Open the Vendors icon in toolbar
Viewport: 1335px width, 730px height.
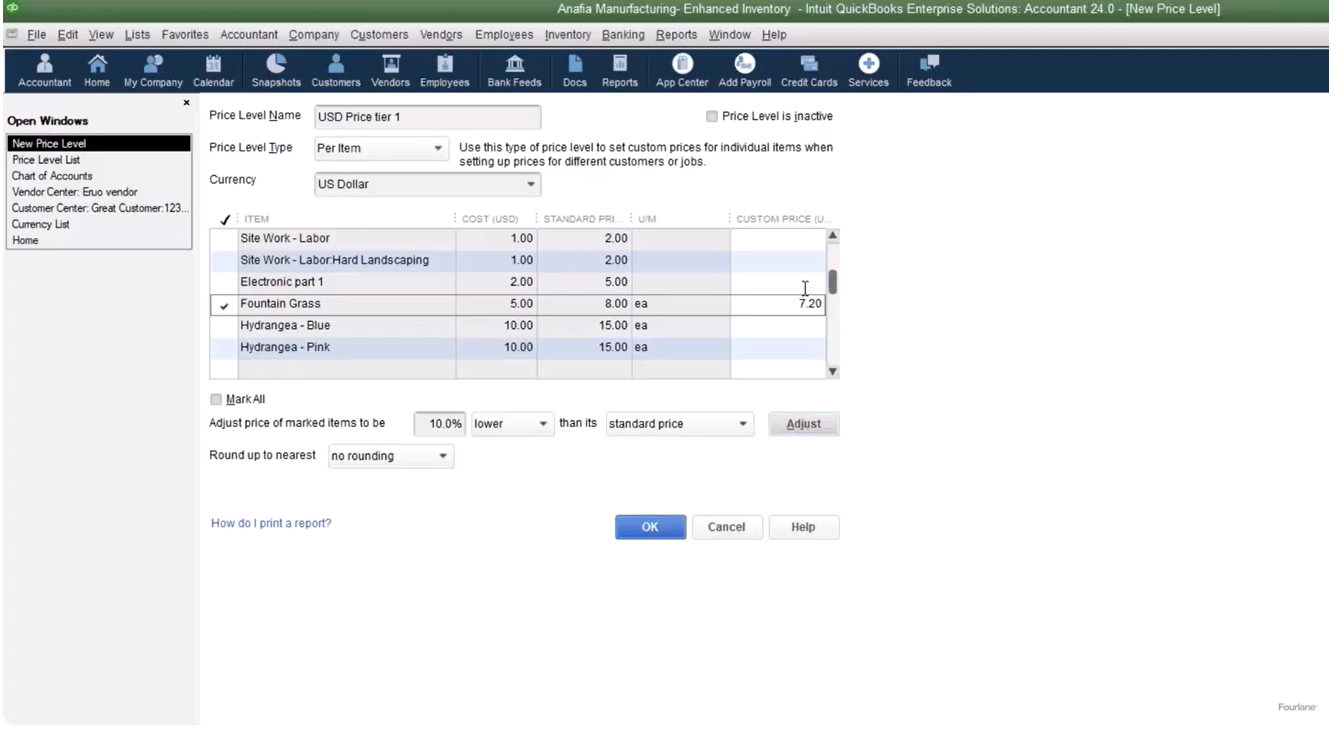(390, 70)
